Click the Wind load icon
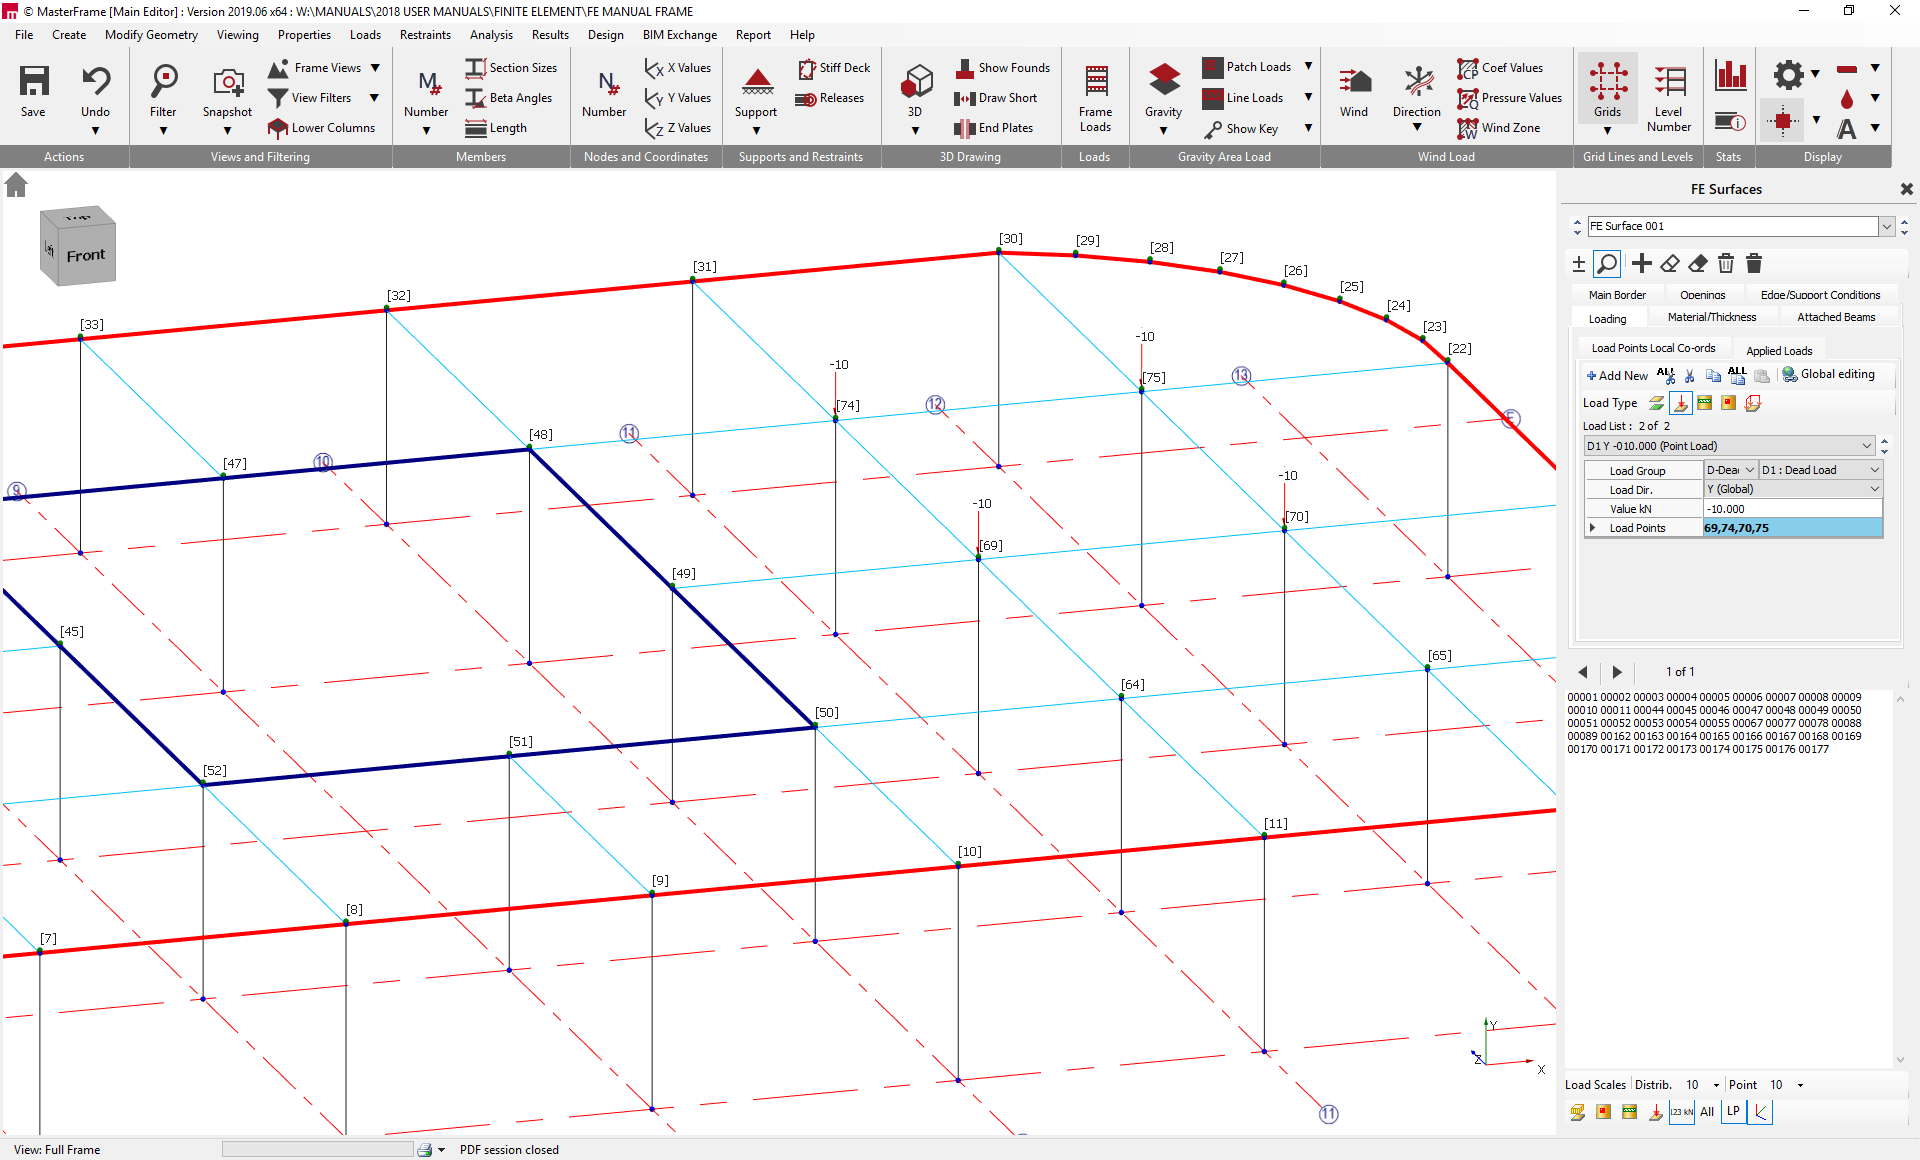Viewport: 1920px width, 1160px height. [x=1355, y=81]
